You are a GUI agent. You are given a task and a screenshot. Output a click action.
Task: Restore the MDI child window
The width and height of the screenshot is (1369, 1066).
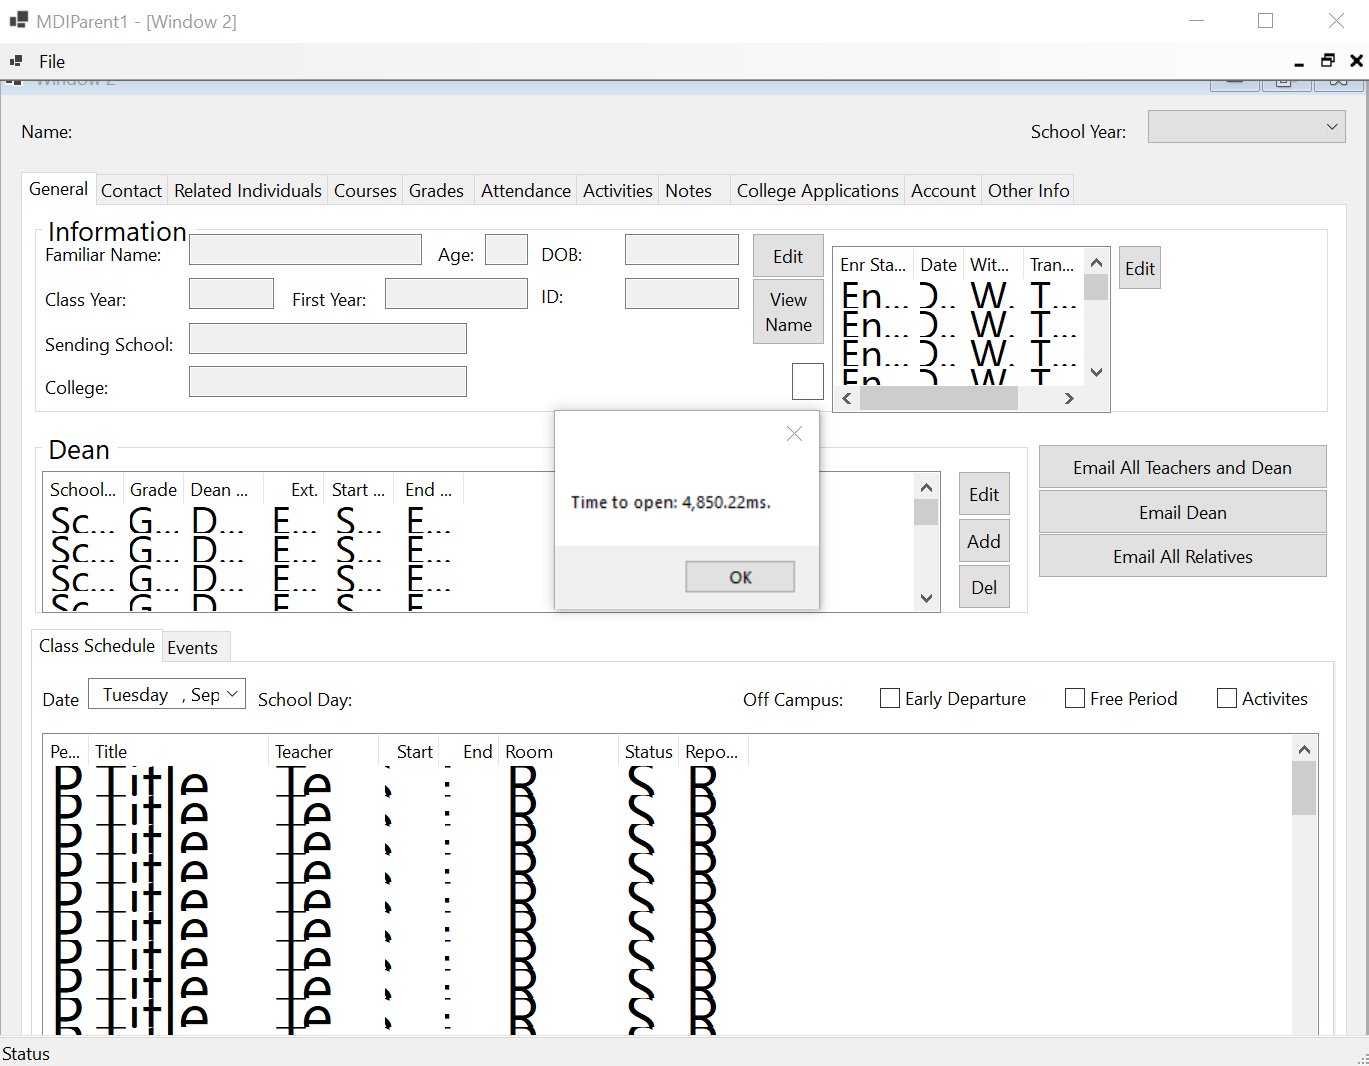pyautogui.click(x=1328, y=61)
